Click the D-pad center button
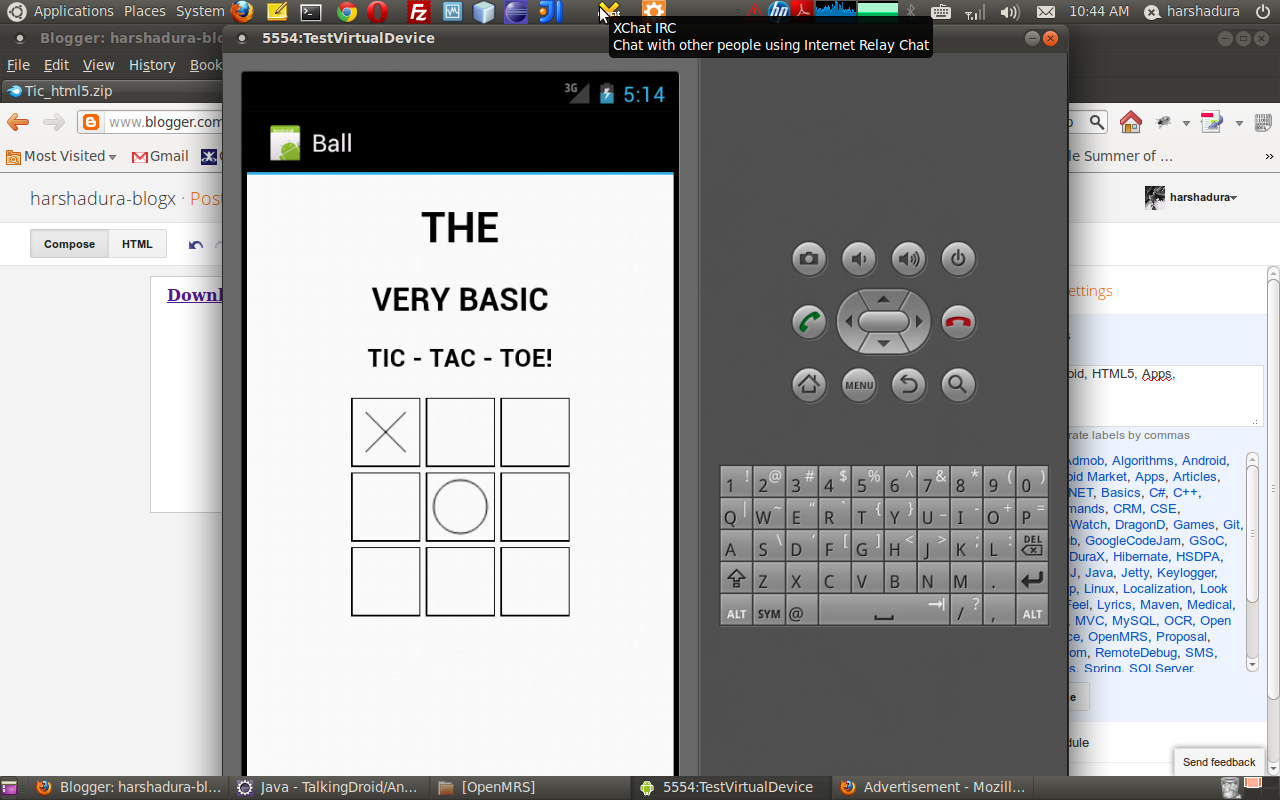Viewport: 1280px width, 800px height. [x=883, y=321]
